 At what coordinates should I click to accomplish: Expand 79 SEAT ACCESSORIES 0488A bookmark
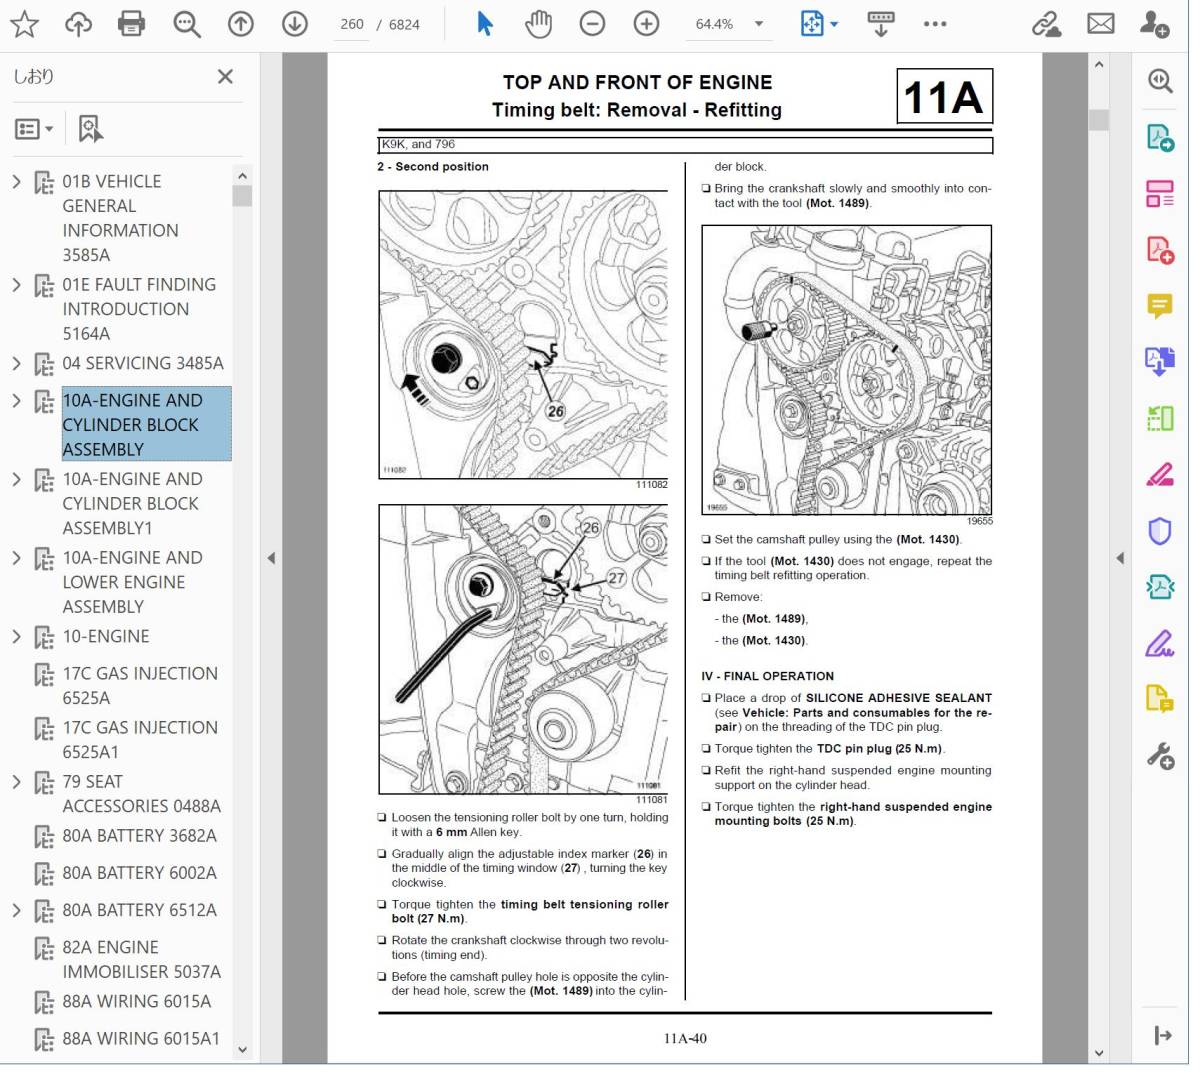[16, 782]
